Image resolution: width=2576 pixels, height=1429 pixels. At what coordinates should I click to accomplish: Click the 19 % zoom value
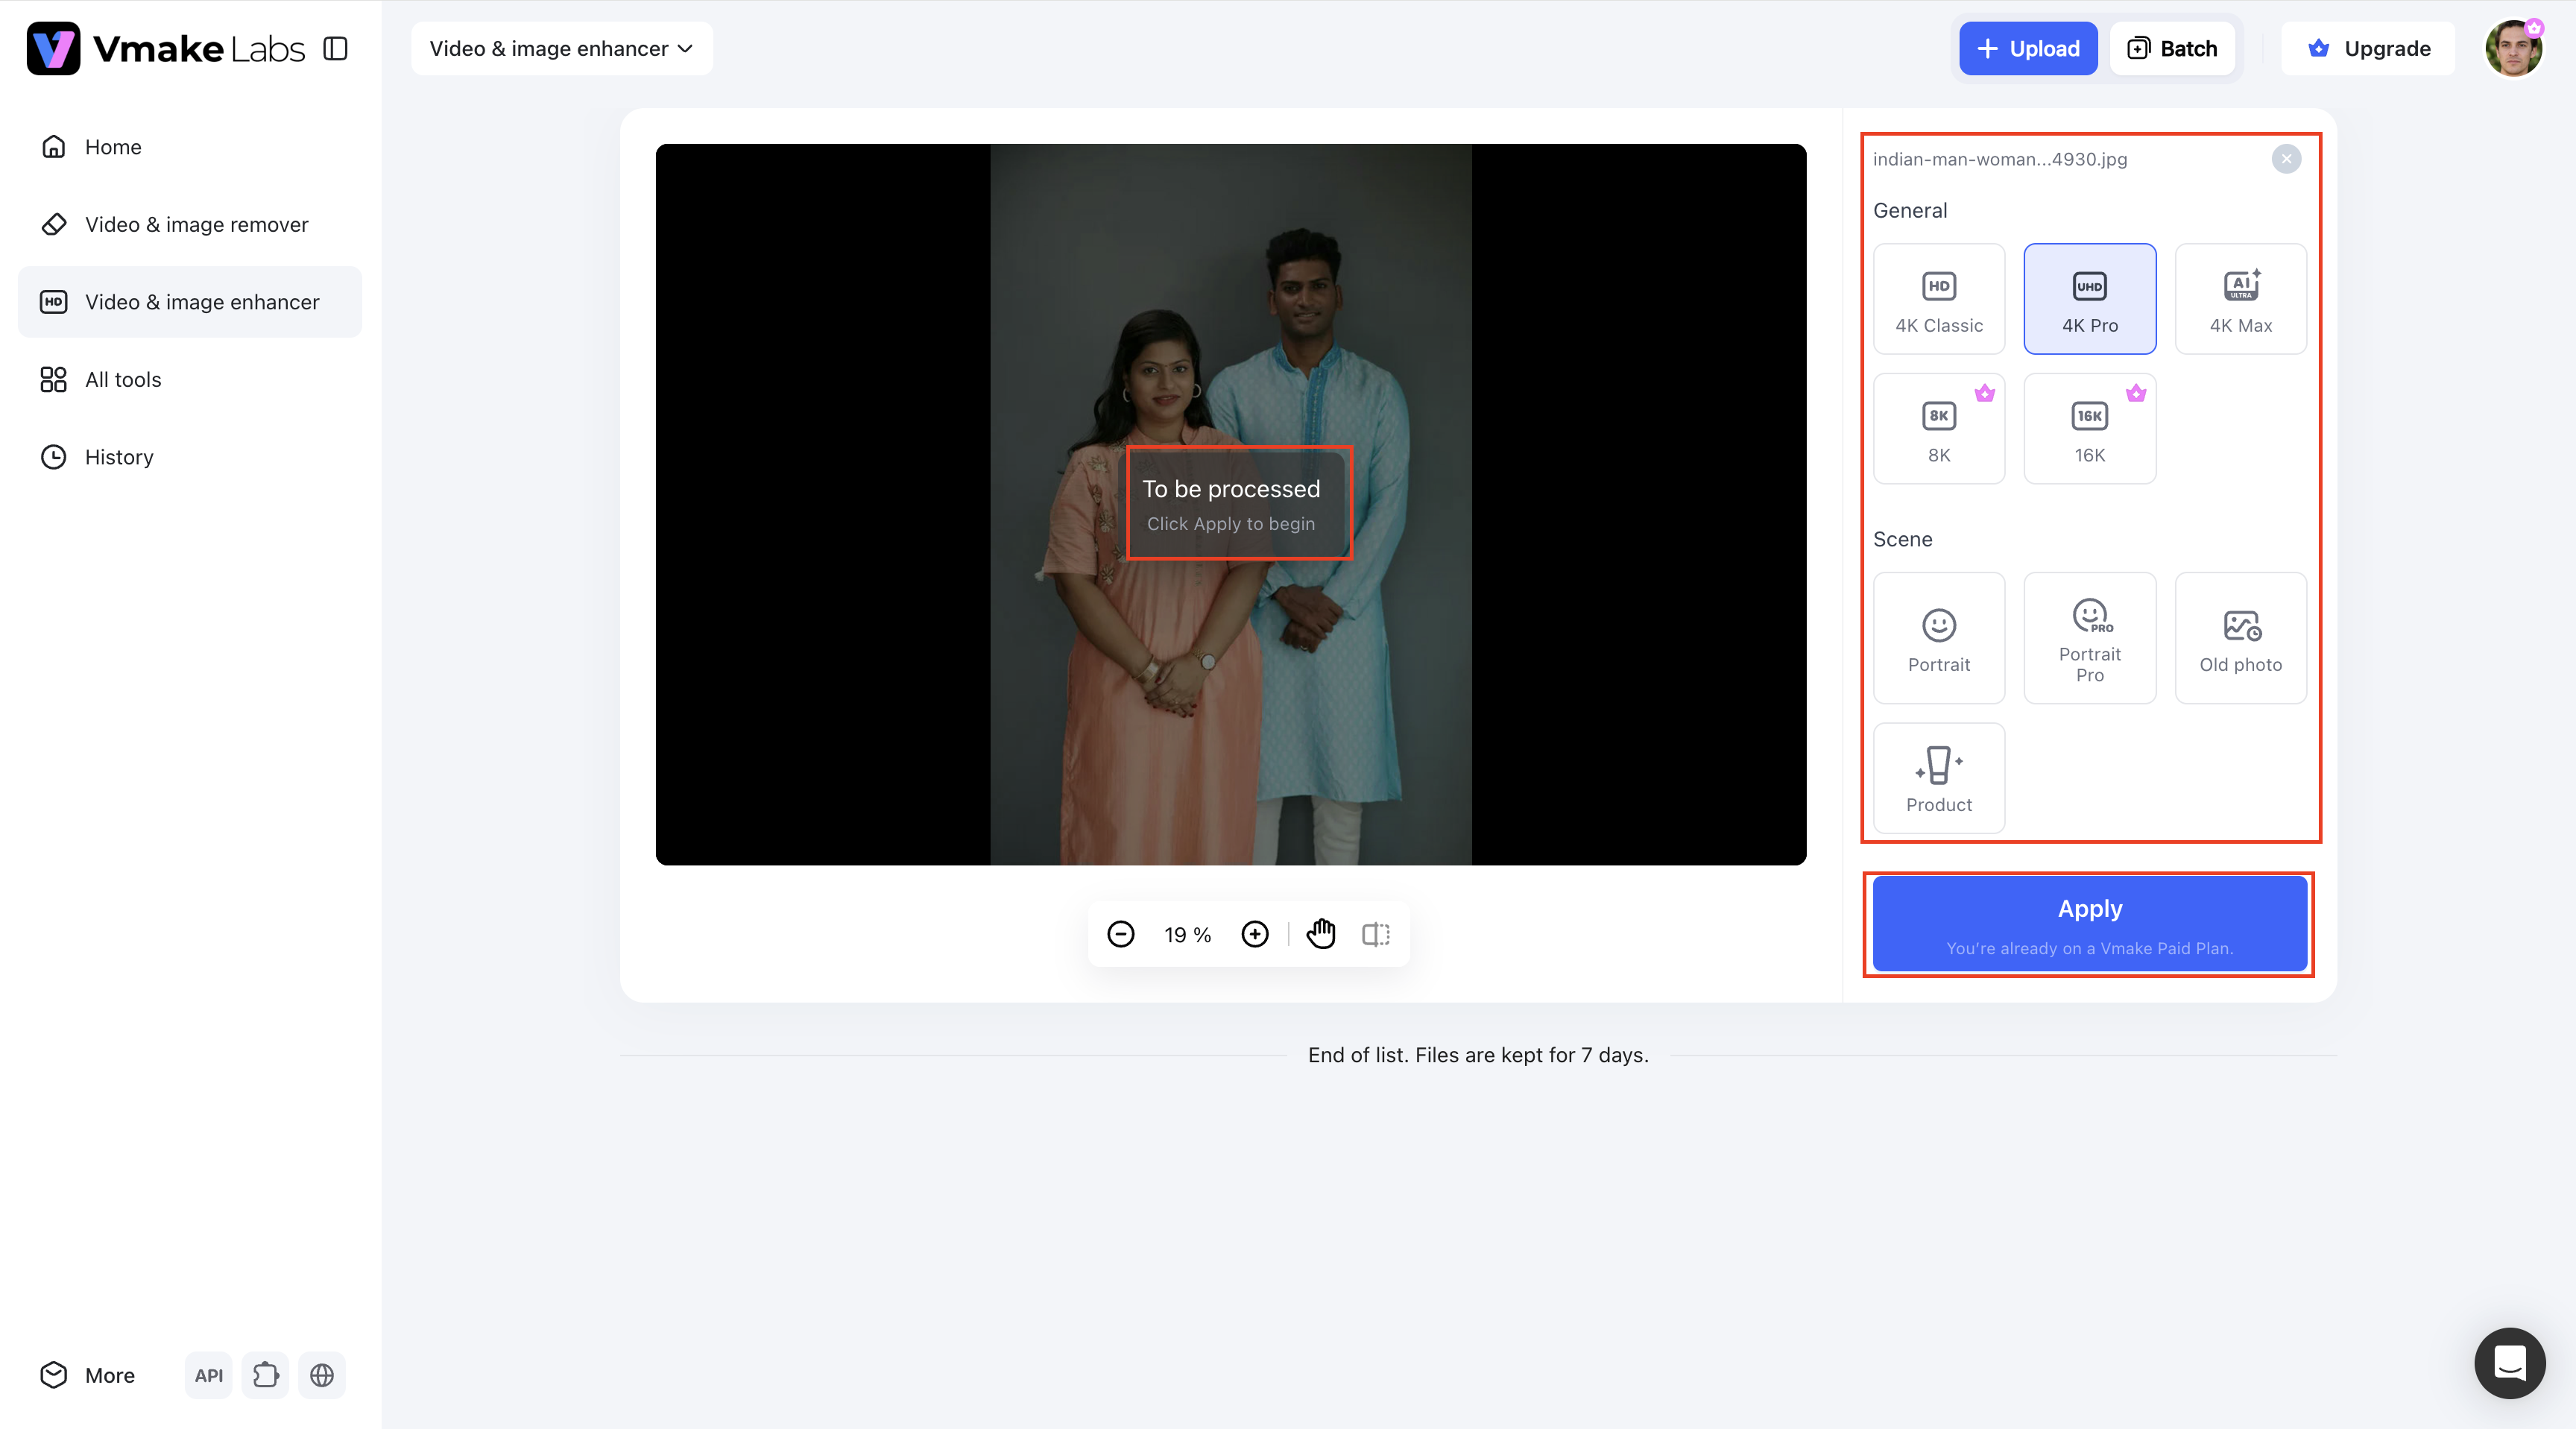pyautogui.click(x=1188, y=935)
